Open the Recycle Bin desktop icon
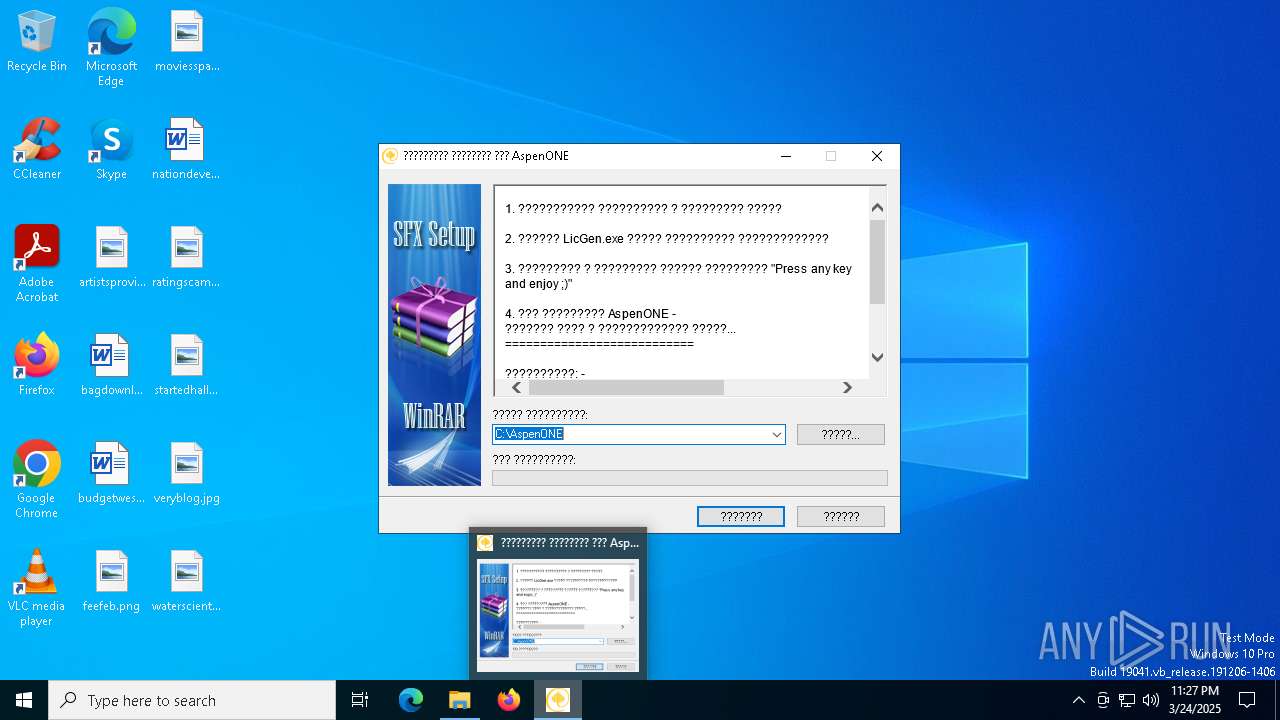The width and height of the screenshot is (1280, 720). (x=37, y=42)
